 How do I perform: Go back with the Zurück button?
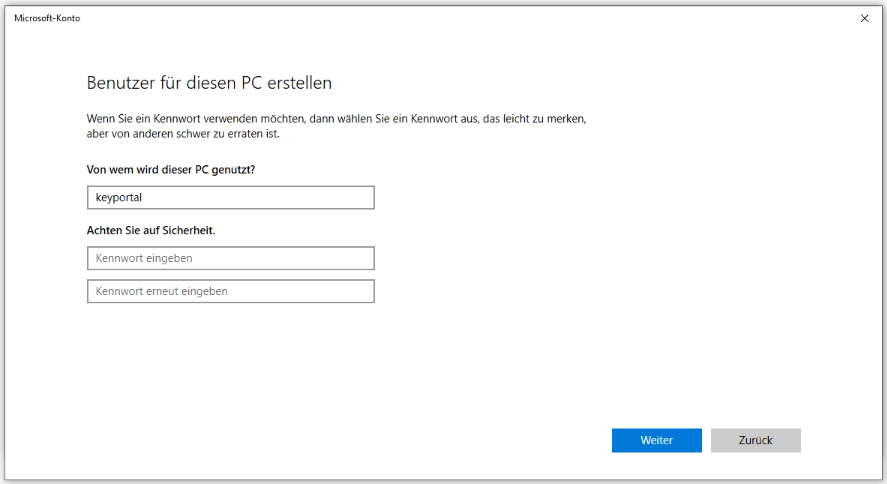tap(755, 440)
